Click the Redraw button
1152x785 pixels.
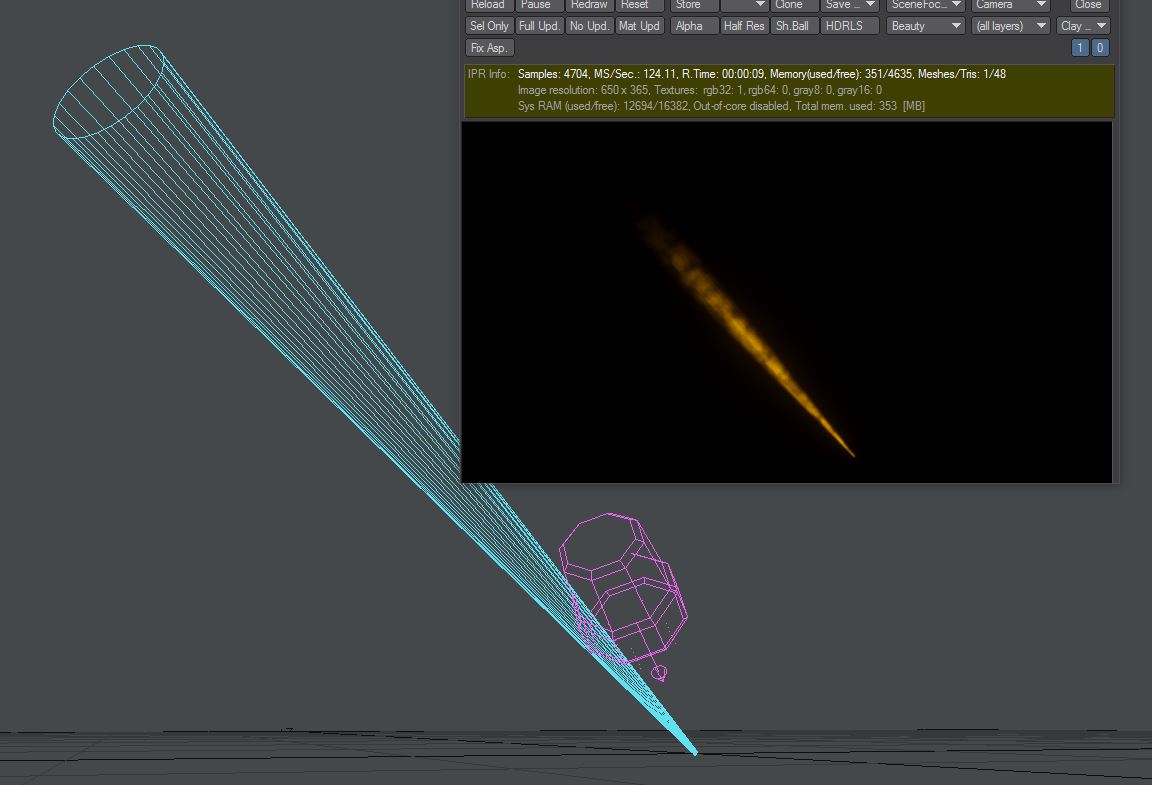[589, 5]
